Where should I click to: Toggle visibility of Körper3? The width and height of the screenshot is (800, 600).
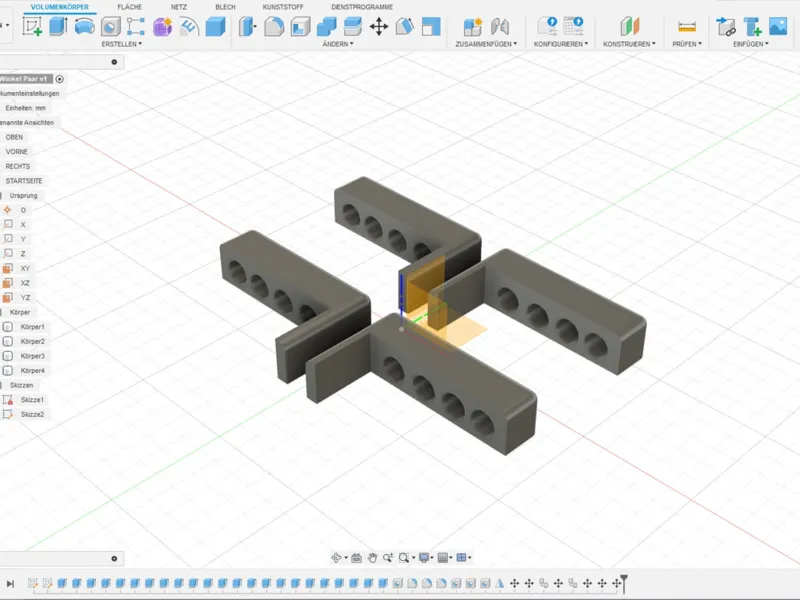[x=8, y=356]
